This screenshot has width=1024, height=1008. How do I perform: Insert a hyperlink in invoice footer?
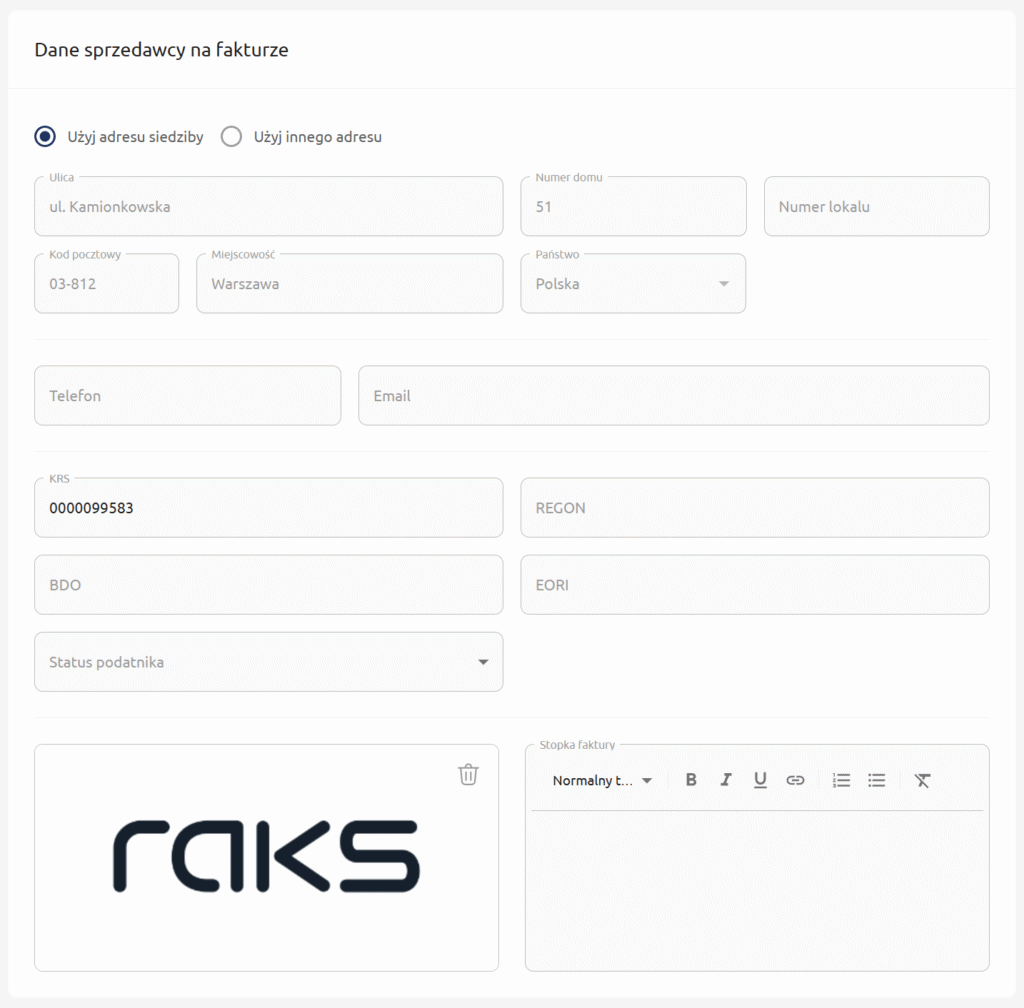[x=795, y=780]
